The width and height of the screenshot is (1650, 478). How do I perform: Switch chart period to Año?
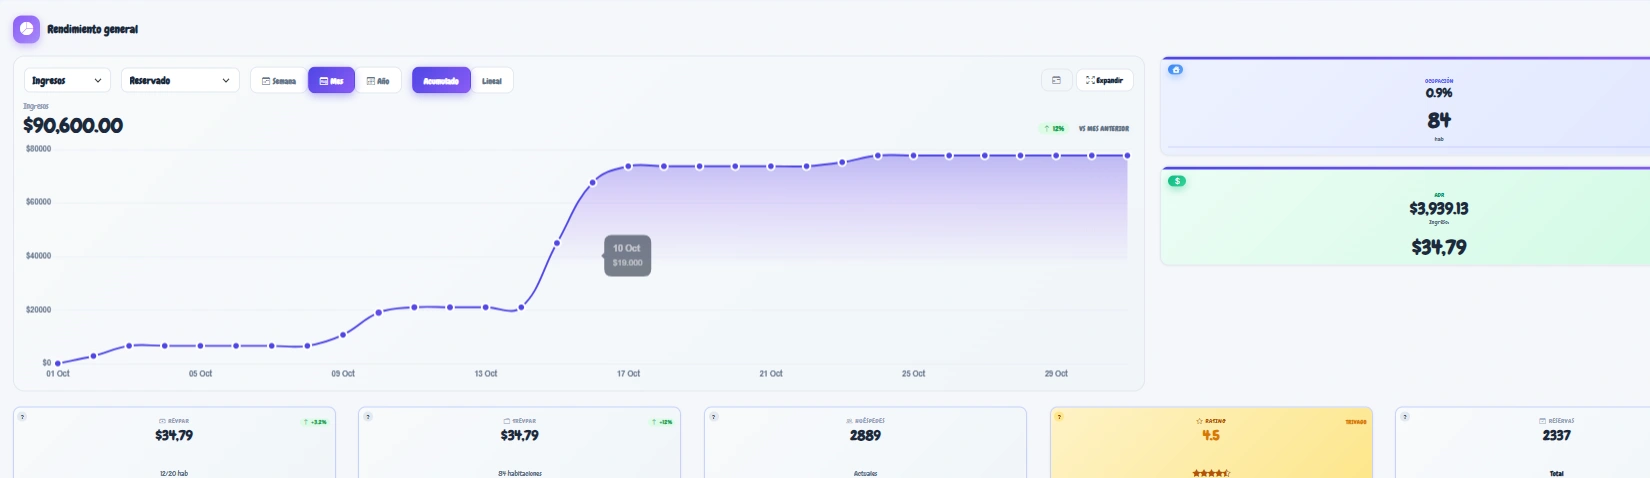point(378,80)
